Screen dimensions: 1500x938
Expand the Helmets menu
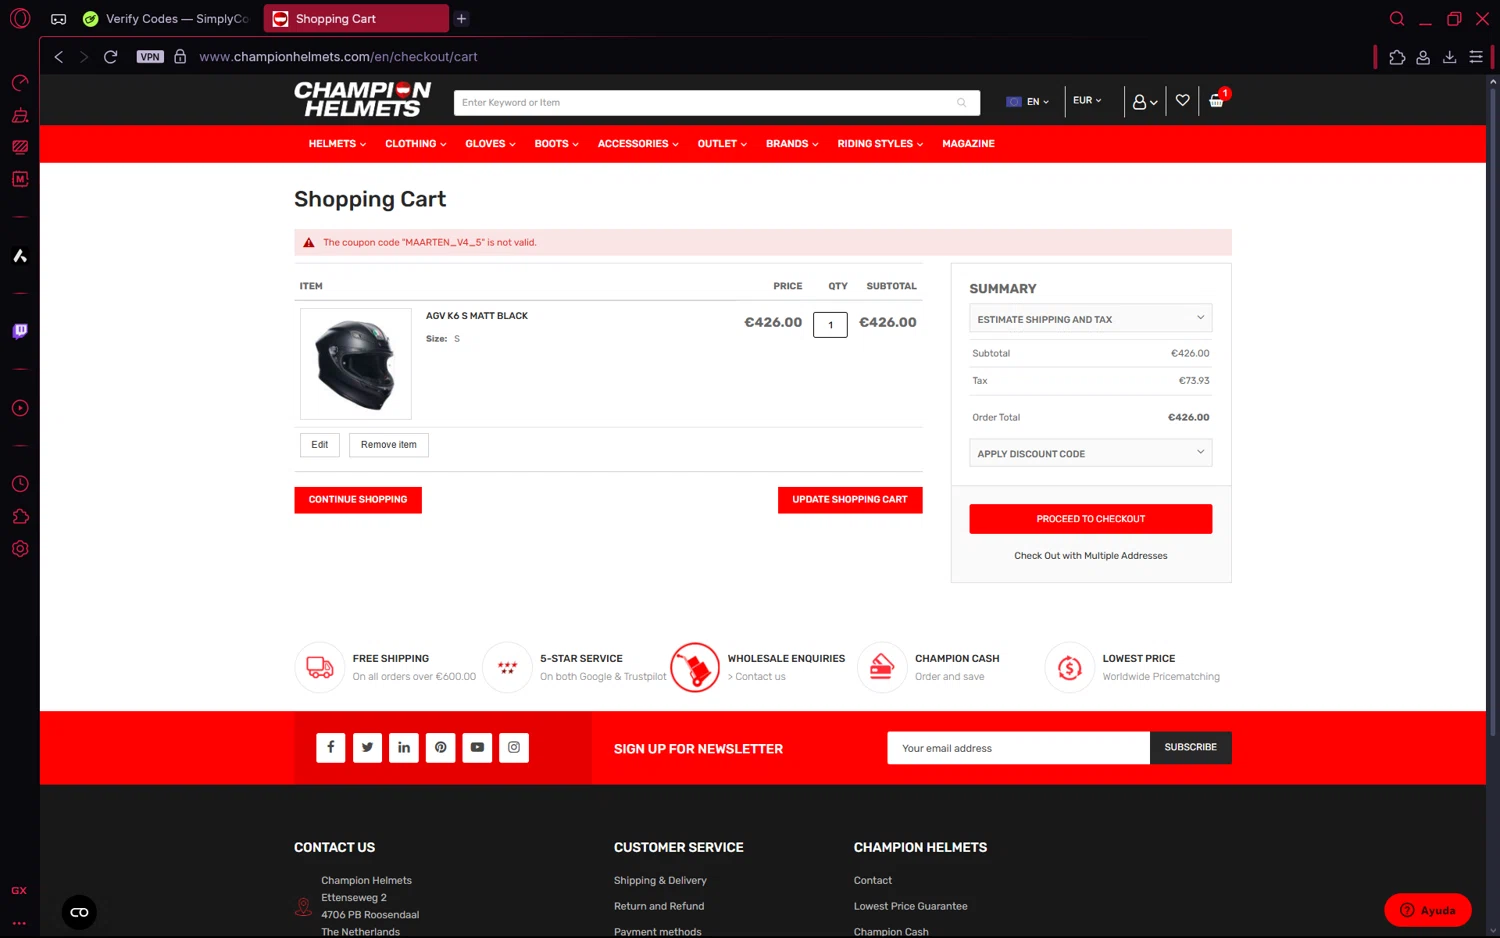(x=337, y=144)
